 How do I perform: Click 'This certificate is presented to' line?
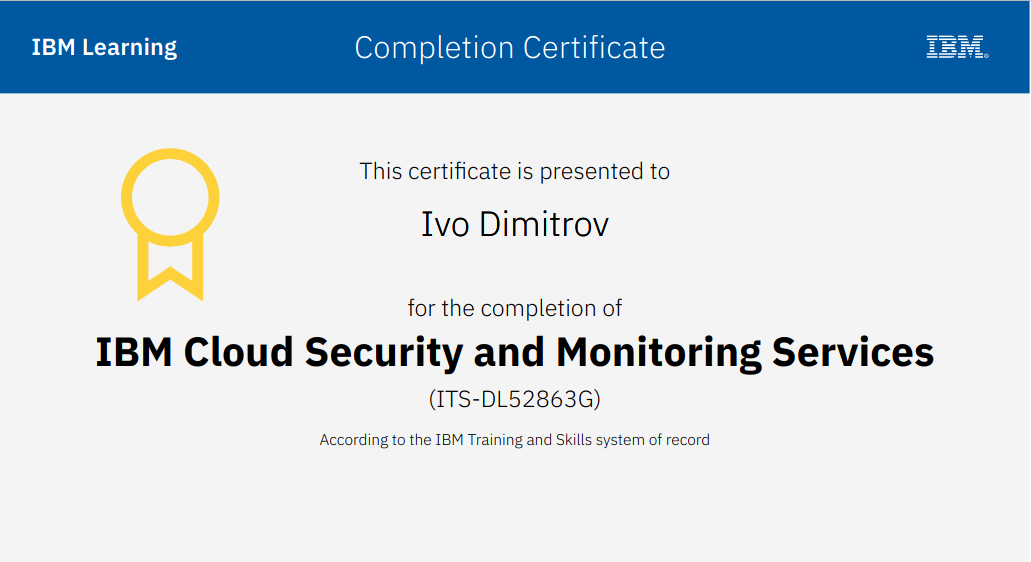(x=515, y=172)
